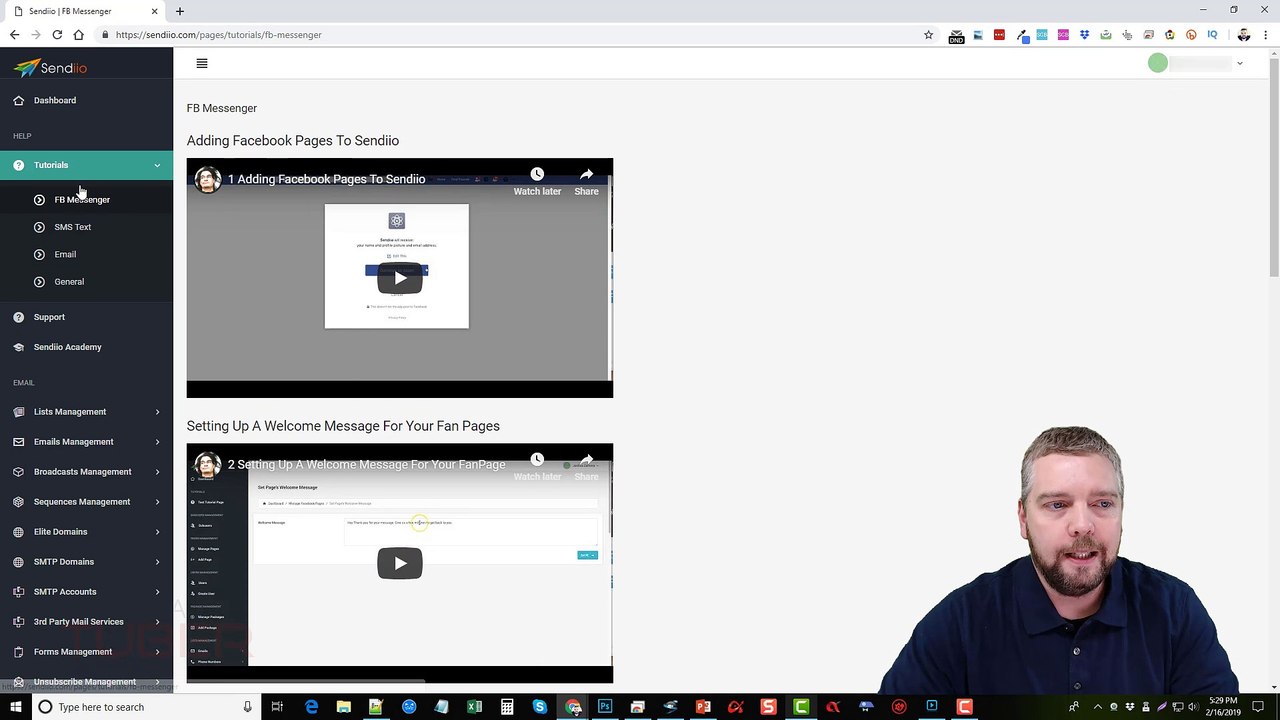The width and height of the screenshot is (1280, 720).
Task: Click the SMTP Accounts icon
Action: [x=19, y=592]
